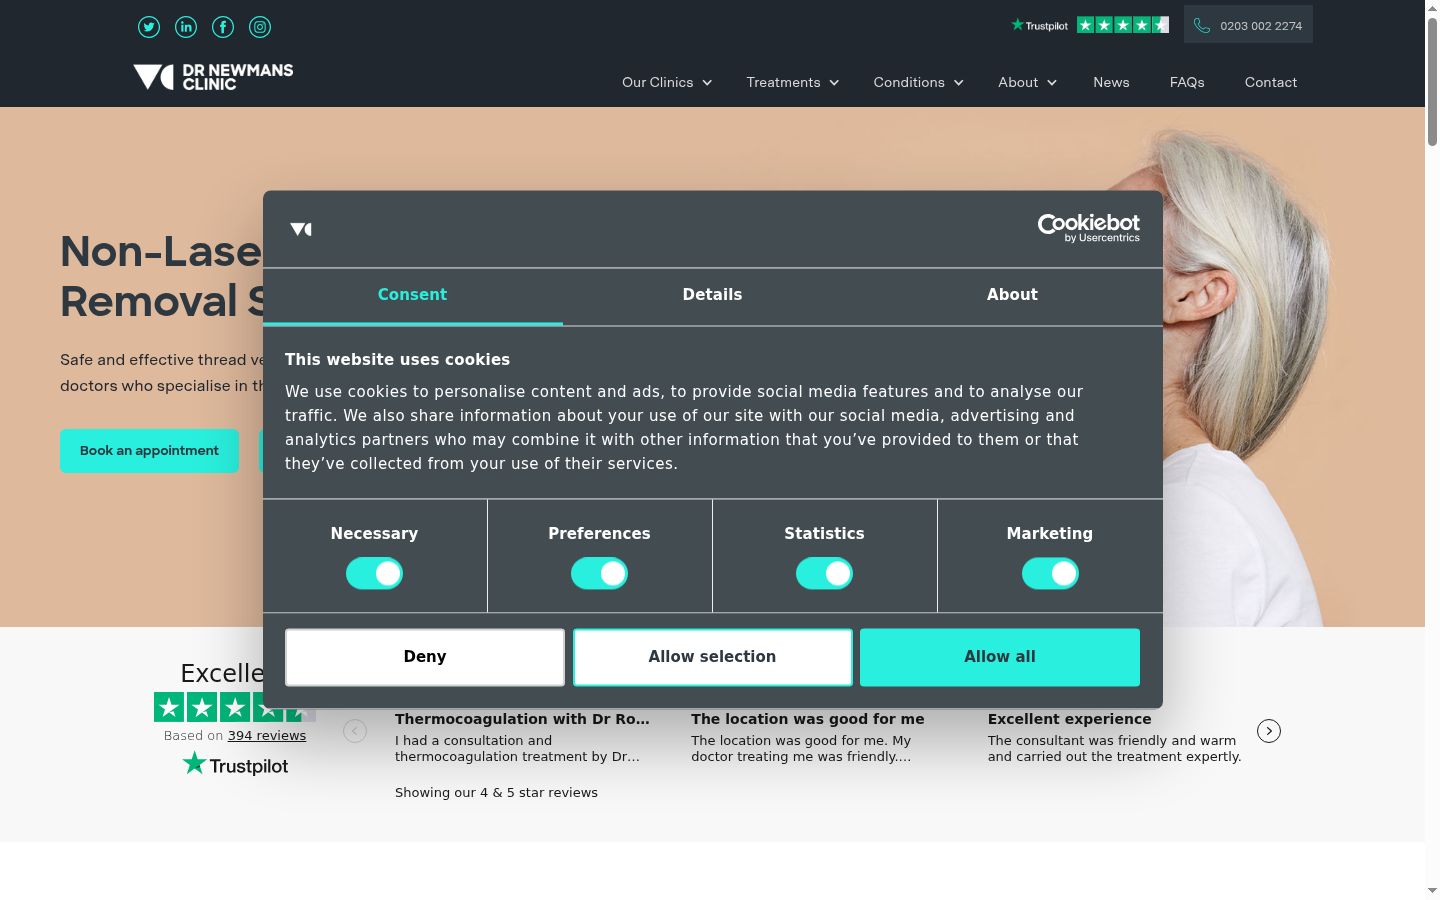
Task: Click the Dr Newmans Clinic logo
Action: click(213, 77)
